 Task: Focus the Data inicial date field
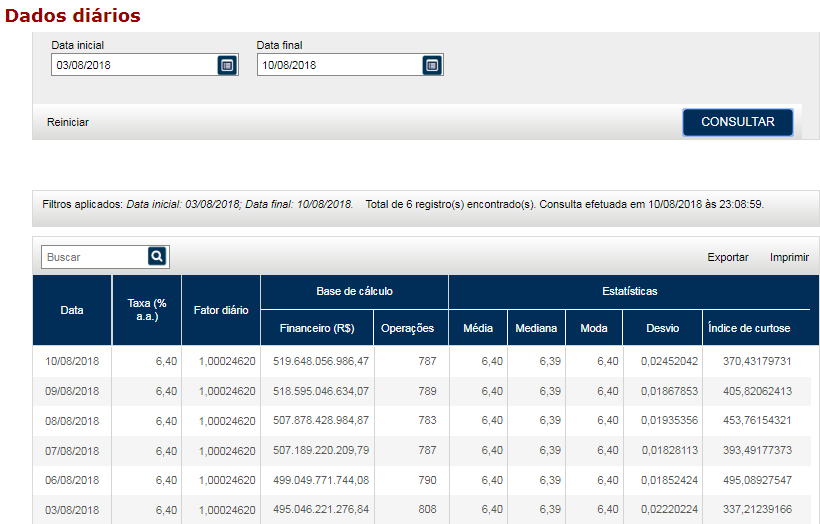pyautogui.click(x=133, y=65)
